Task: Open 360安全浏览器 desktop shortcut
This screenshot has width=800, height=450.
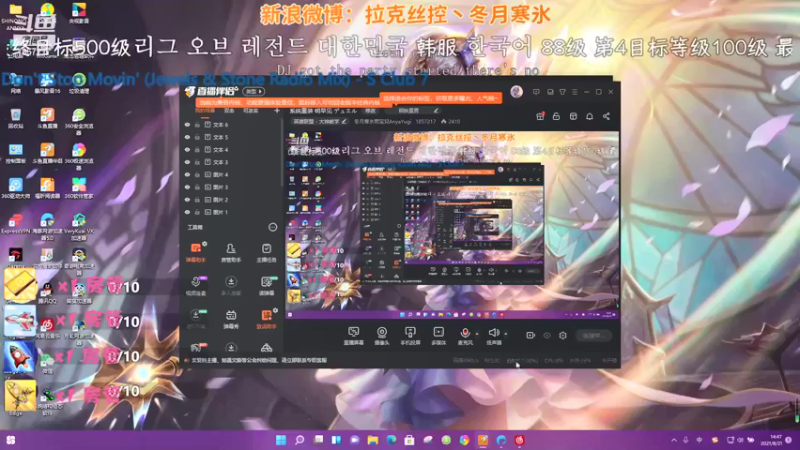Action: (x=79, y=120)
